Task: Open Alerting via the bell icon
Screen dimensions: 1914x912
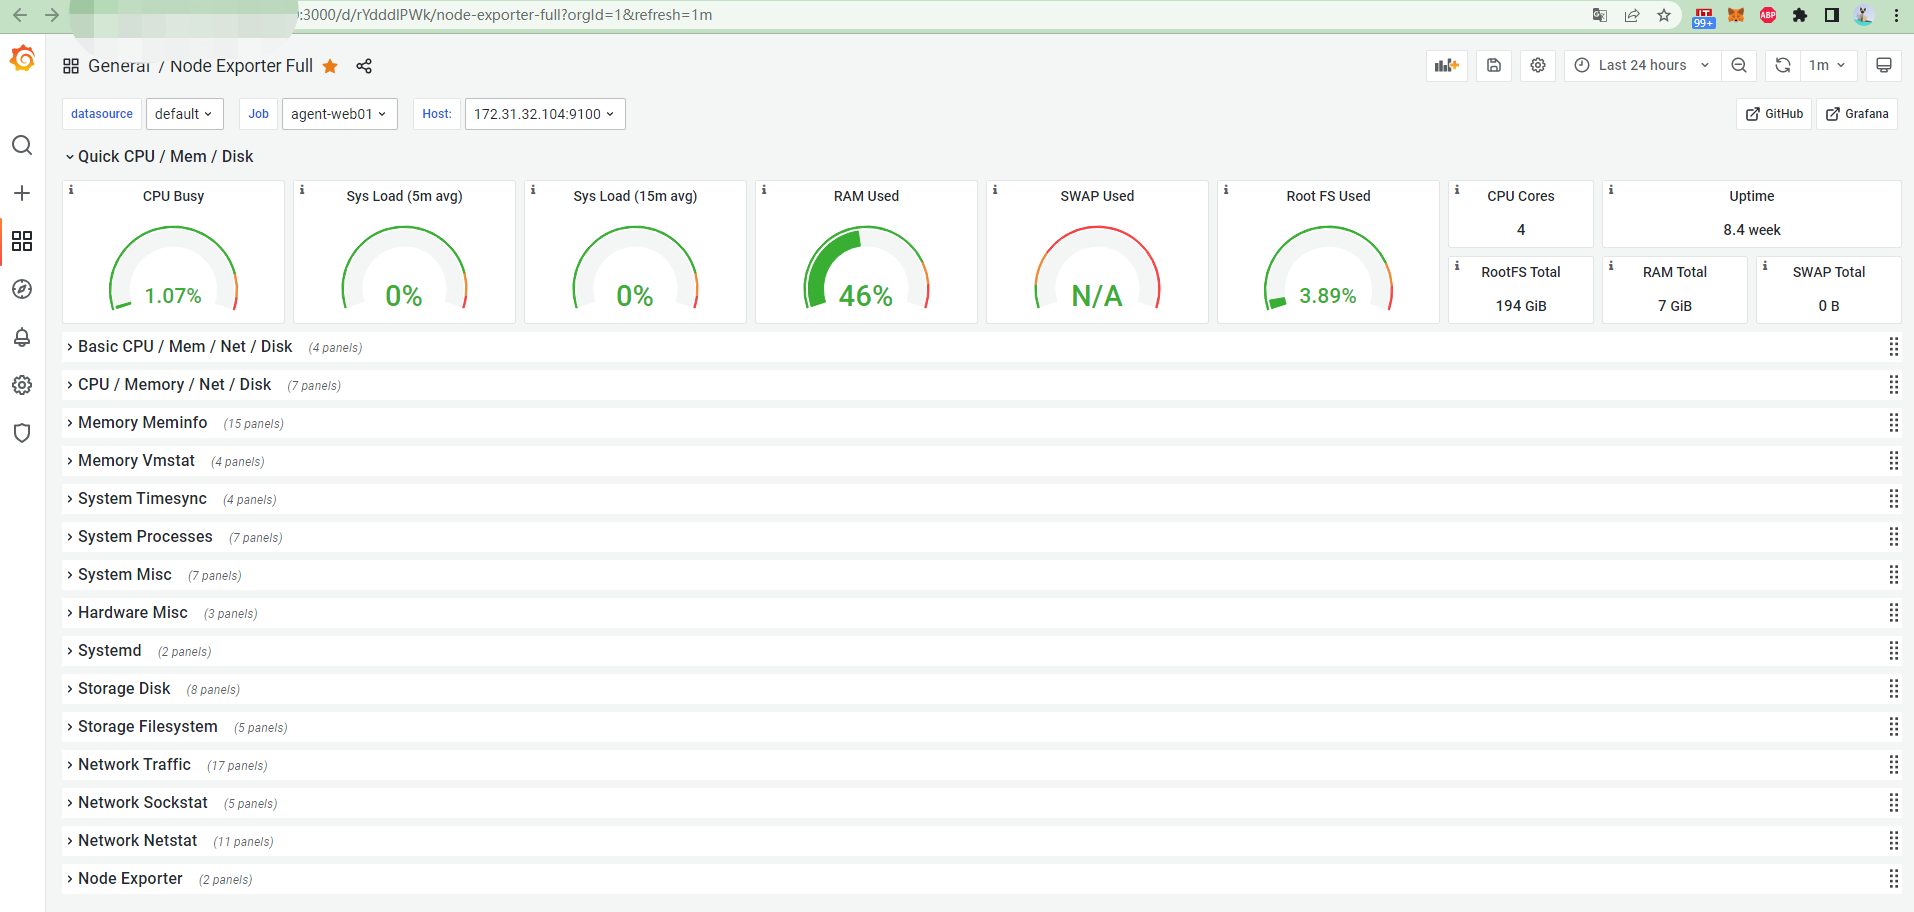Action: [x=22, y=337]
